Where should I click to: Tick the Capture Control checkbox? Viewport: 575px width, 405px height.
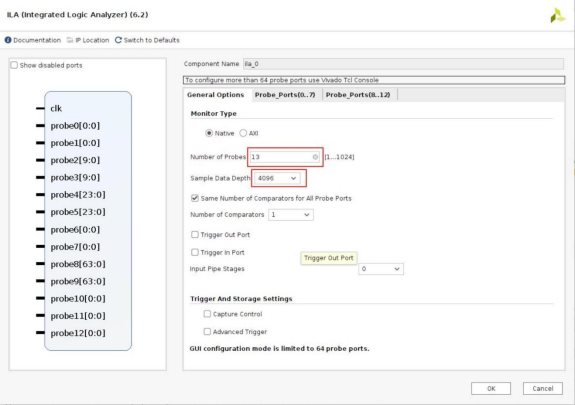[x=207, y=314]
